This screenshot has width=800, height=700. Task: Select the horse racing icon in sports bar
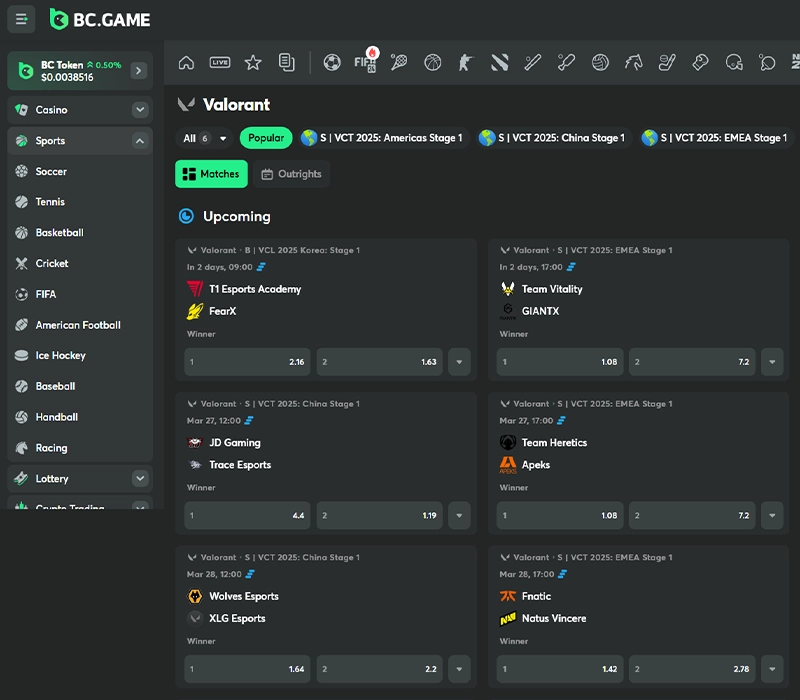(634, 63)
